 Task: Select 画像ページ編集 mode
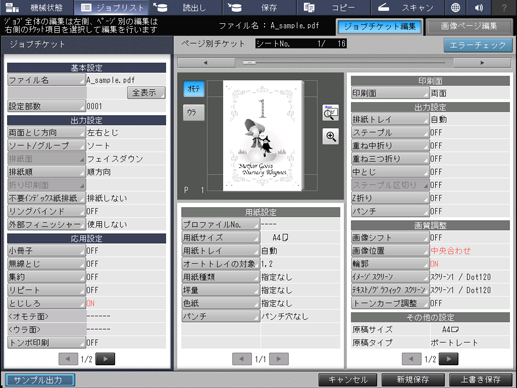(469, 27)
